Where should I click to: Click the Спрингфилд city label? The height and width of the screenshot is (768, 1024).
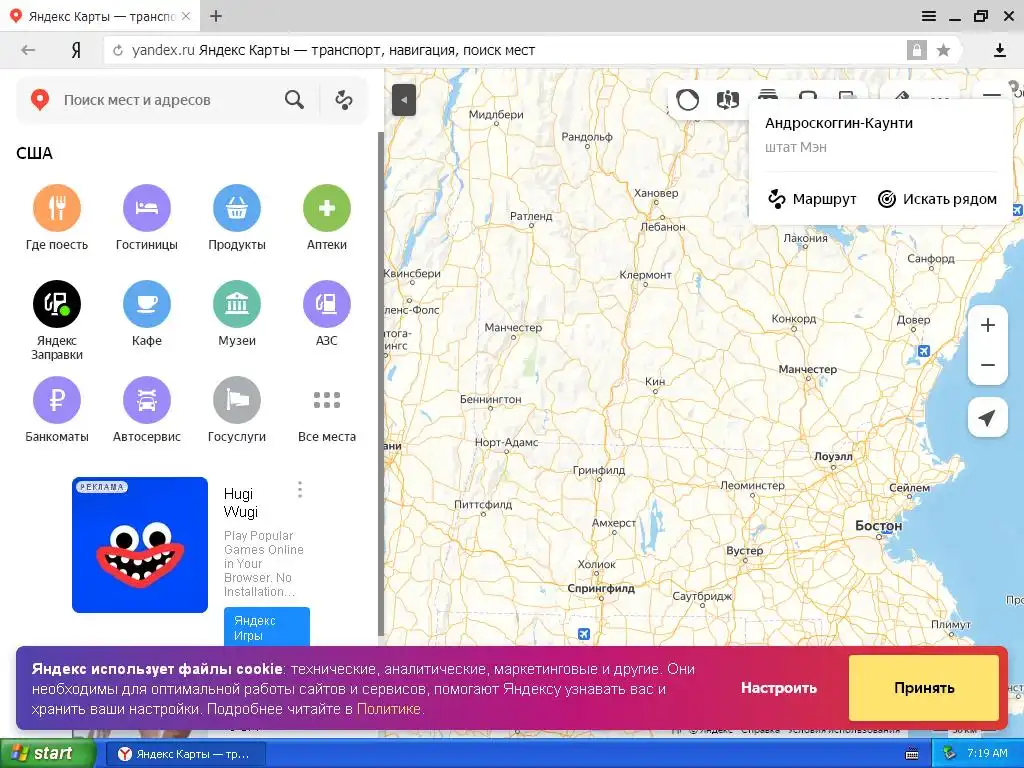pyautogui.click(x=600, y=588)
